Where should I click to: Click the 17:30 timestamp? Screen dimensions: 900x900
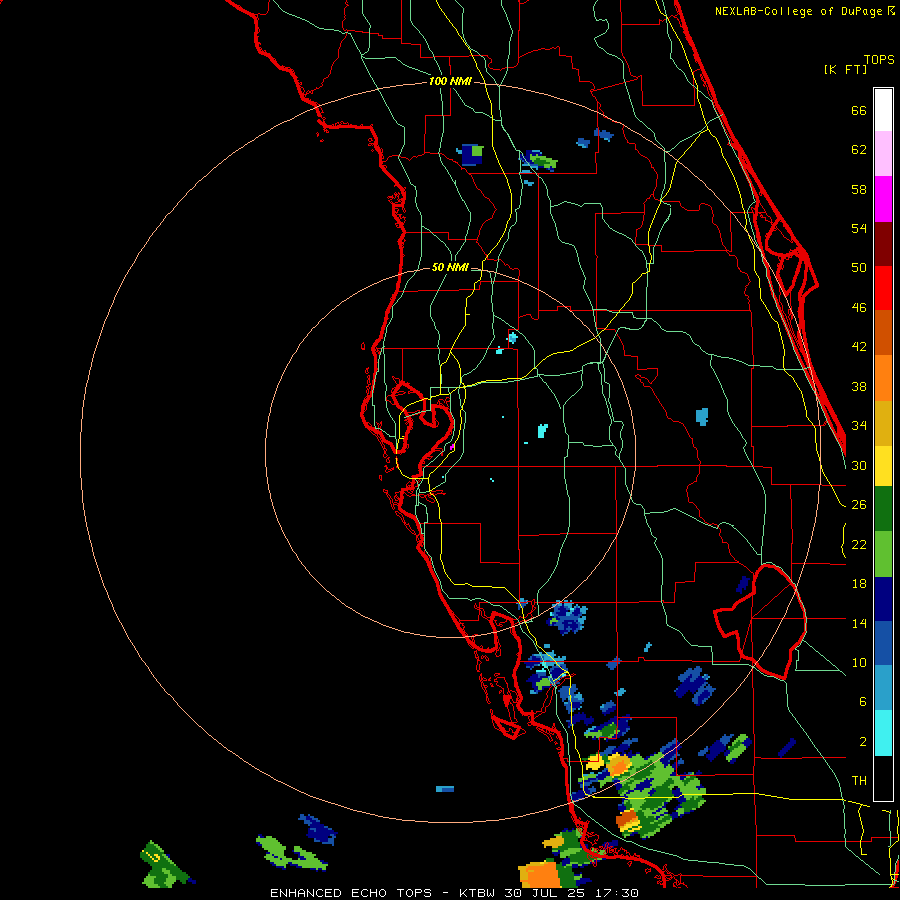pos(616,893)
